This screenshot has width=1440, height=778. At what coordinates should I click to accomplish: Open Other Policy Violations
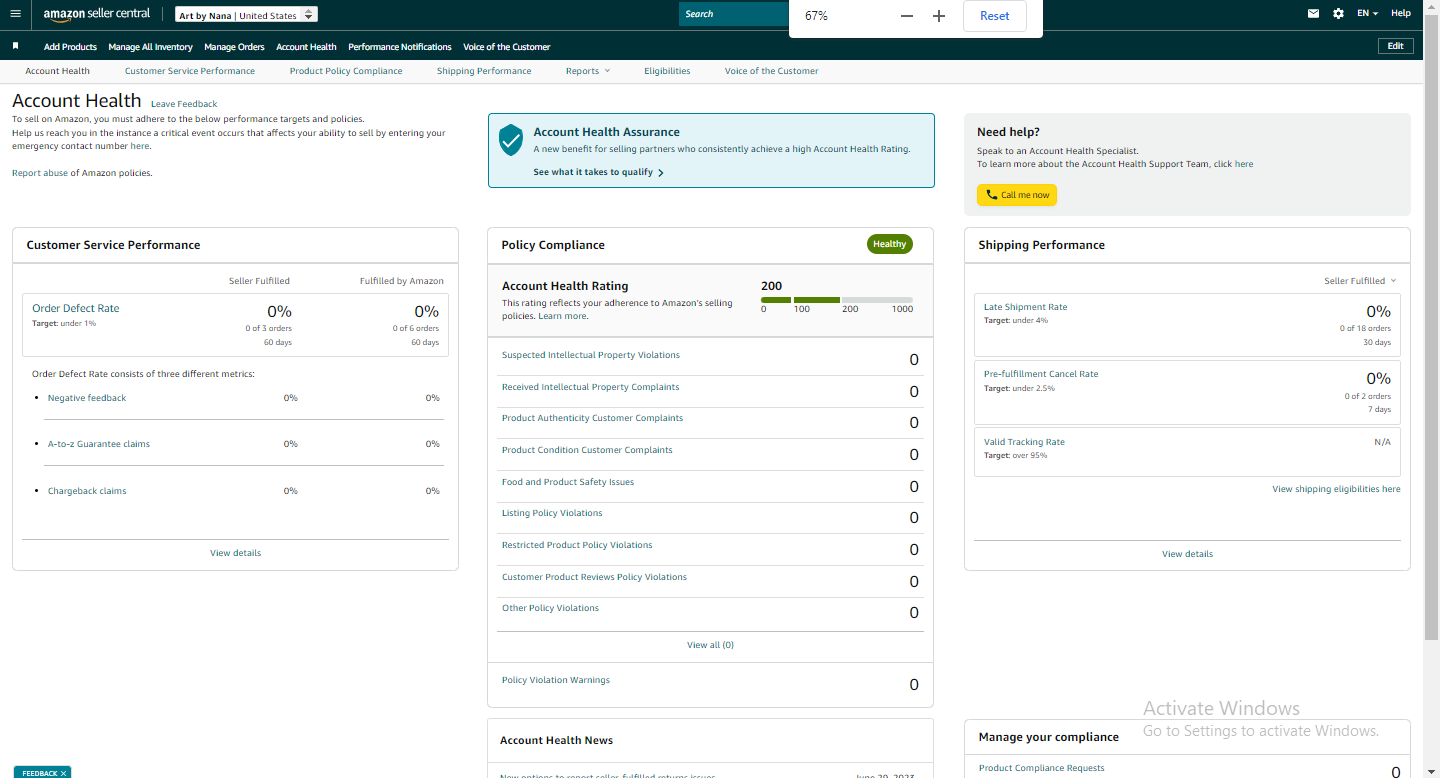coord(551,608)
